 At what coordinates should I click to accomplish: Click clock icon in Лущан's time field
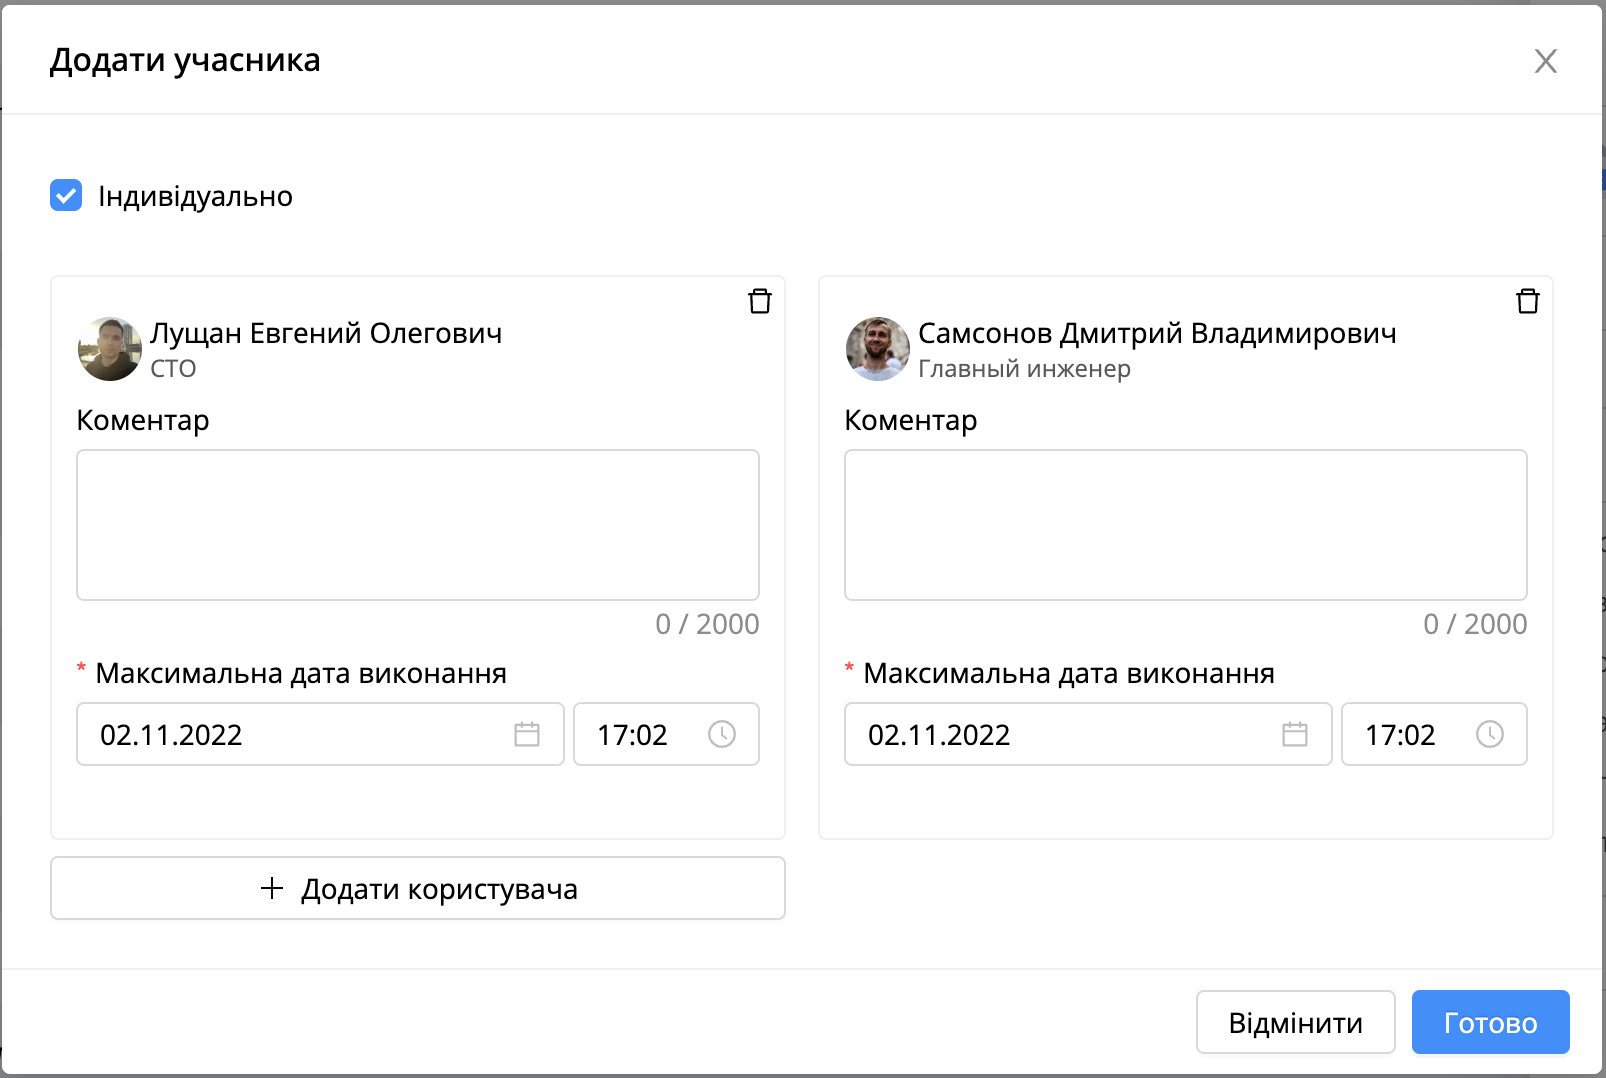coord(722,734)
